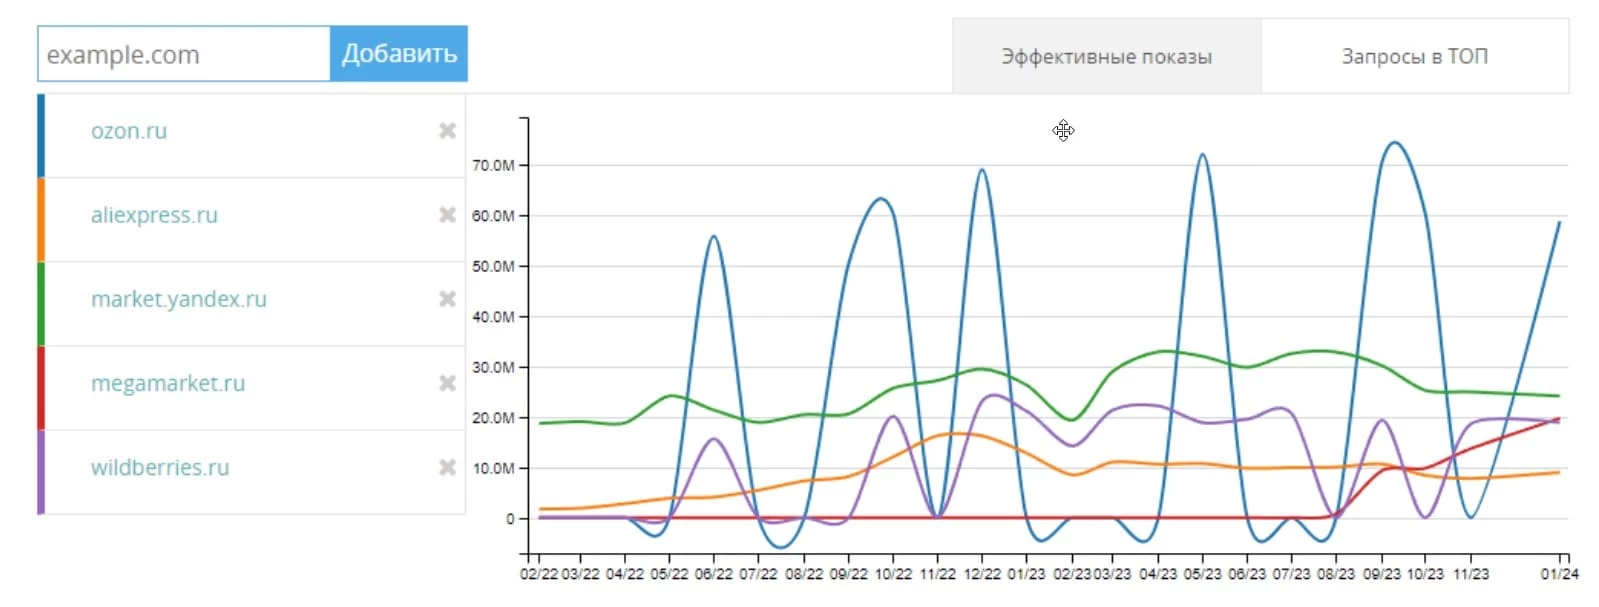The height and width of the screenshot is (607, 1599).
Task: Remove aliexpress.ru using the X icon
Action: 447,215
